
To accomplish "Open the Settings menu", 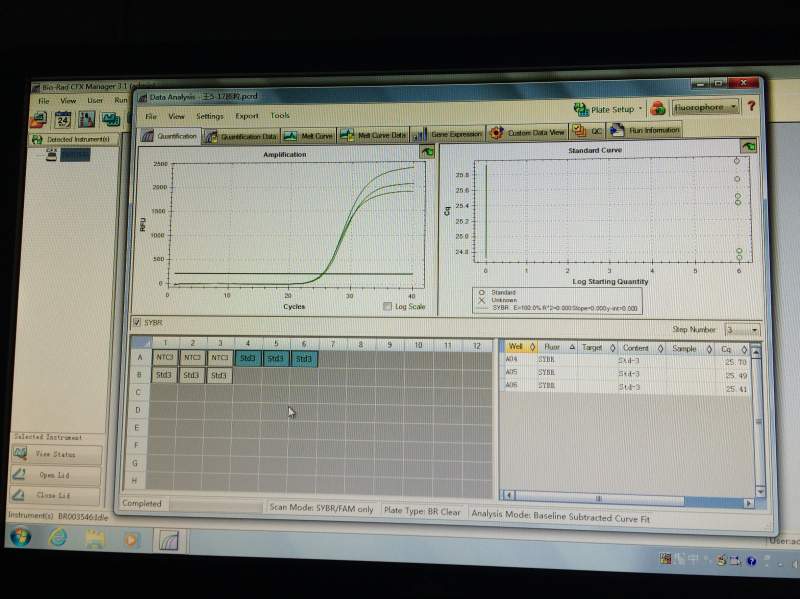I will tap(210, 116).
